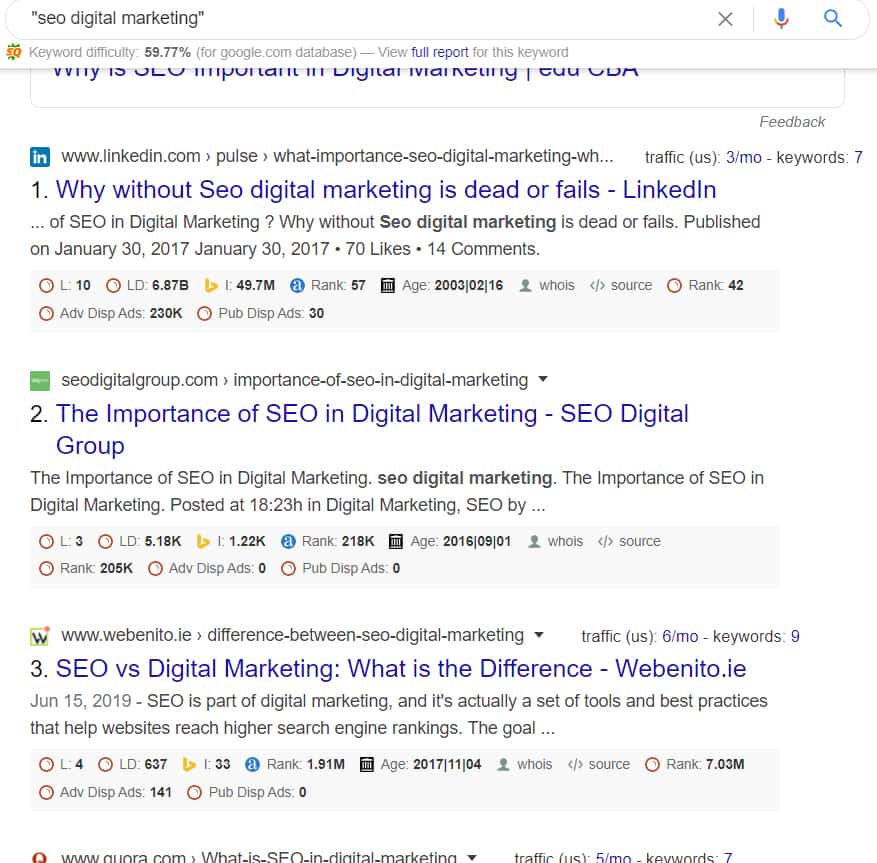Screen dimensions: 877x863
Task: Open 'Why without Seo digital marketing' LinkedIn result
Action: [386, 190]
